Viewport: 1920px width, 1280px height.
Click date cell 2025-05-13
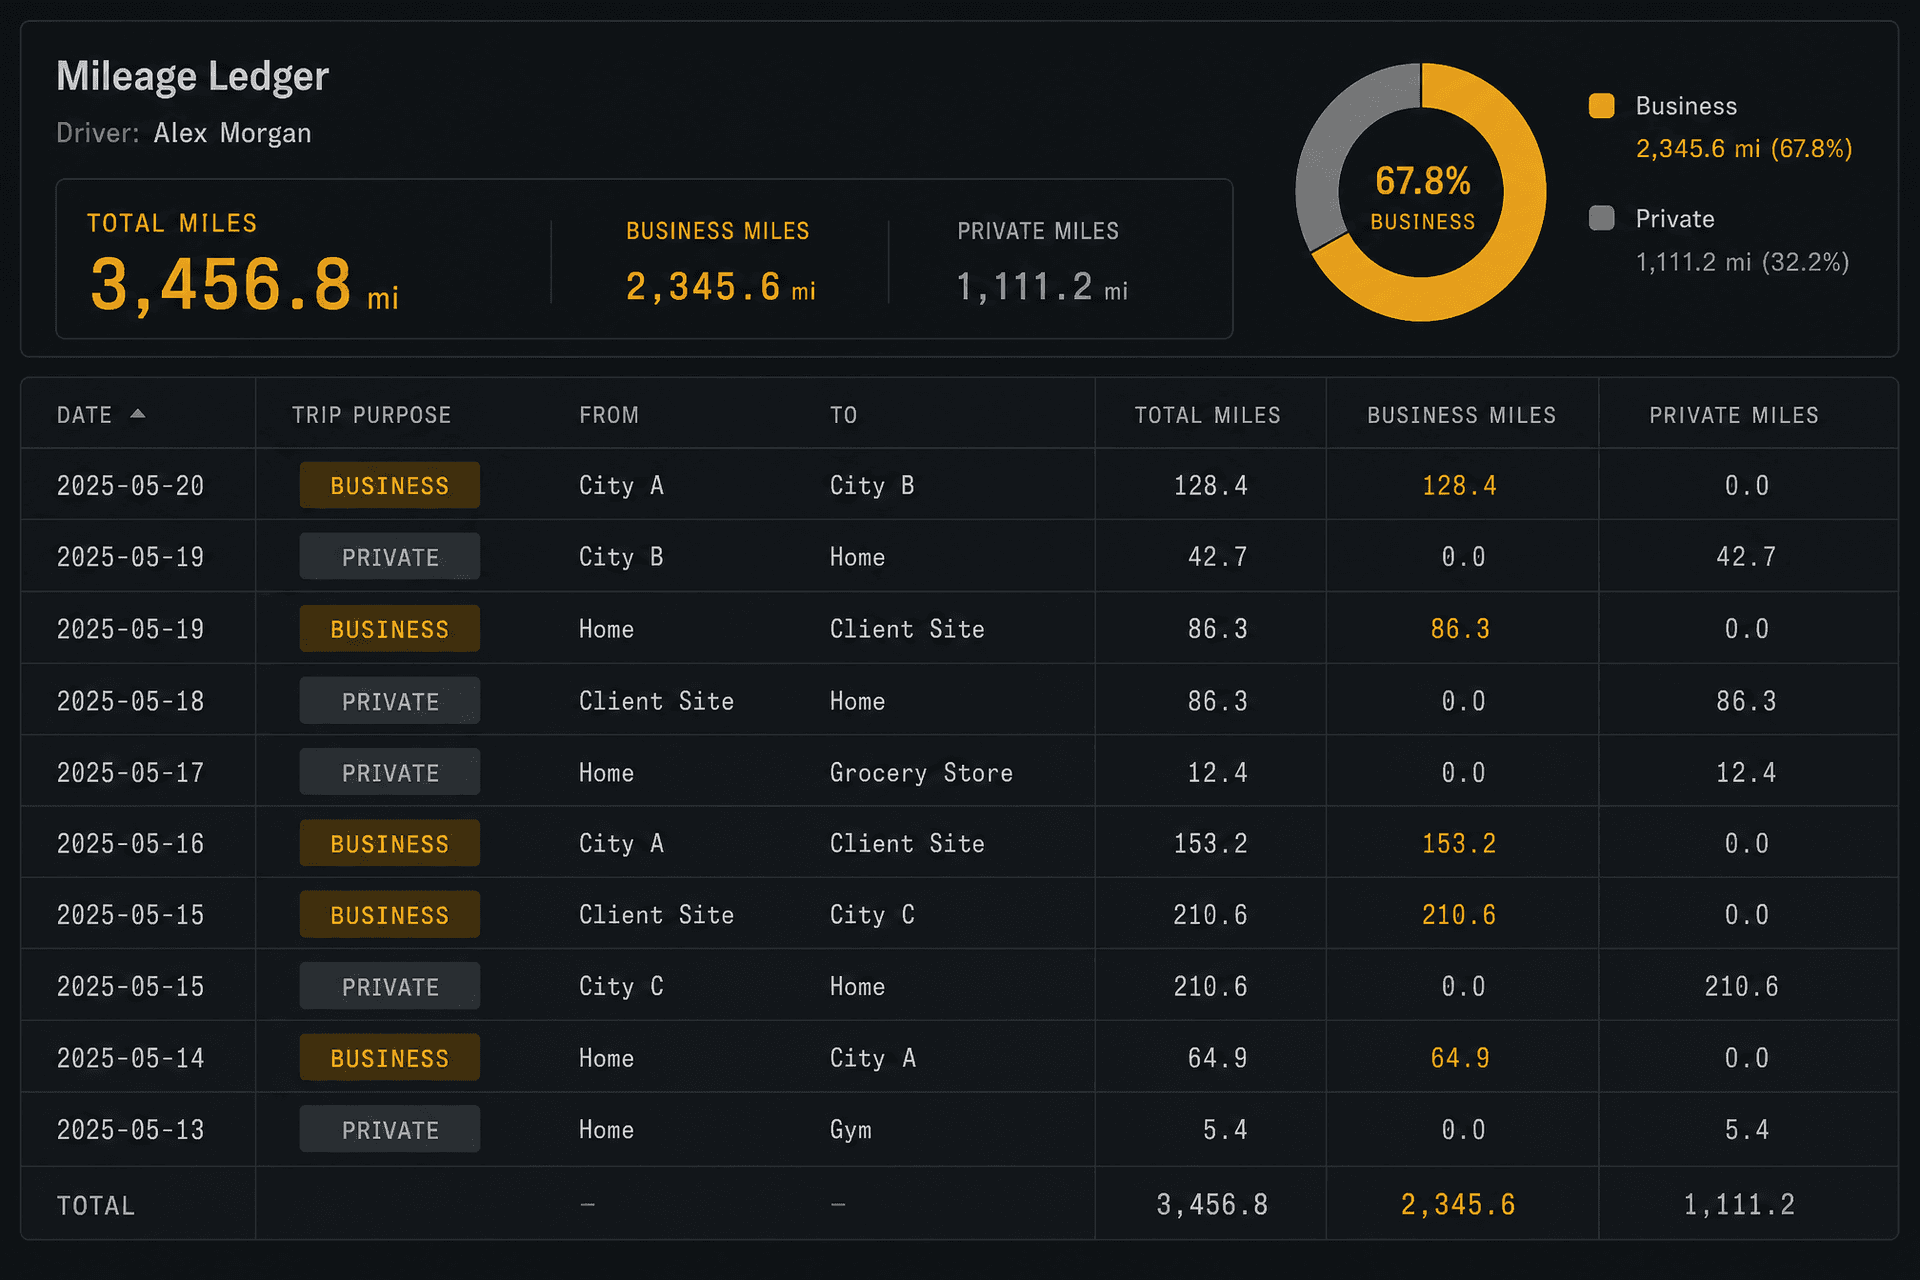(x=130, y=1130)
